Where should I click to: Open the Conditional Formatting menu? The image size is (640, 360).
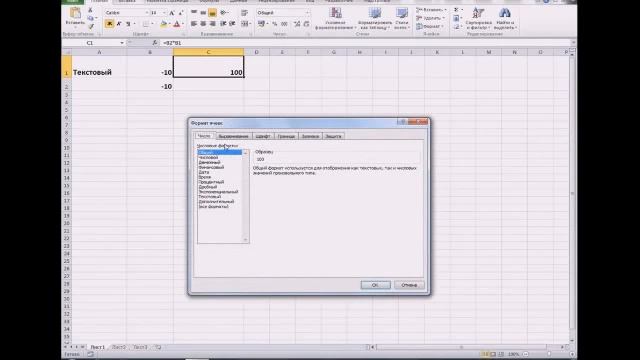pyautogui.click(x=335, y=18)
